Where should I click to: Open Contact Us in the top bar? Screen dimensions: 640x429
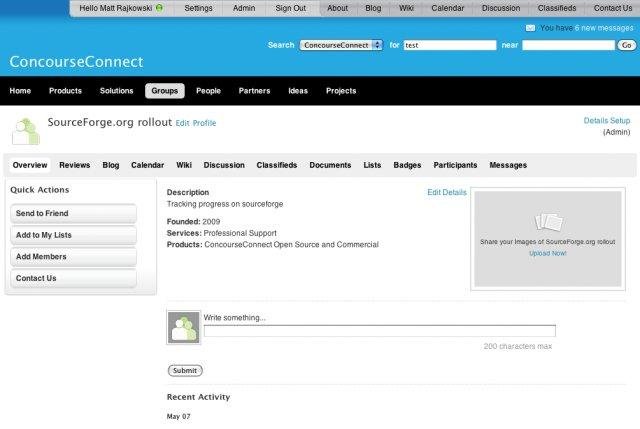coord(613,8)
